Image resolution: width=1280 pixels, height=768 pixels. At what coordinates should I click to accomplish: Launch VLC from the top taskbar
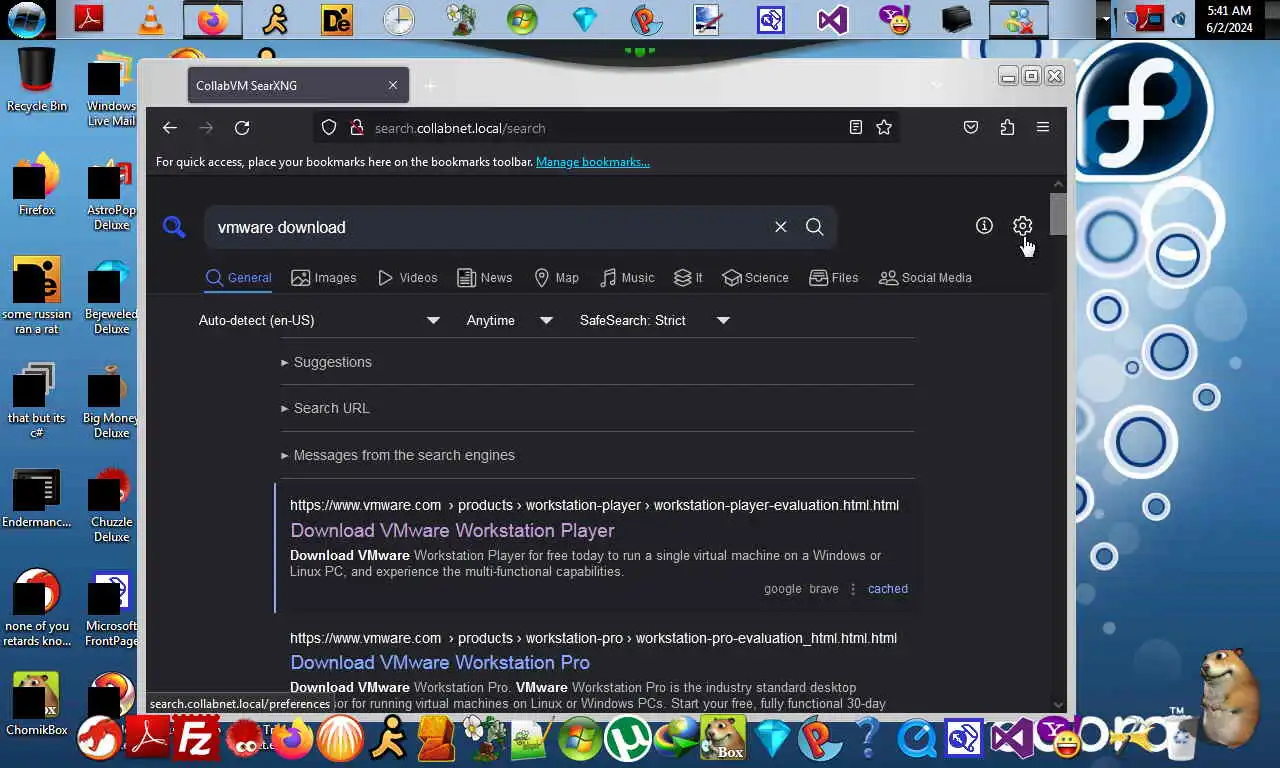tap(151, 19)
